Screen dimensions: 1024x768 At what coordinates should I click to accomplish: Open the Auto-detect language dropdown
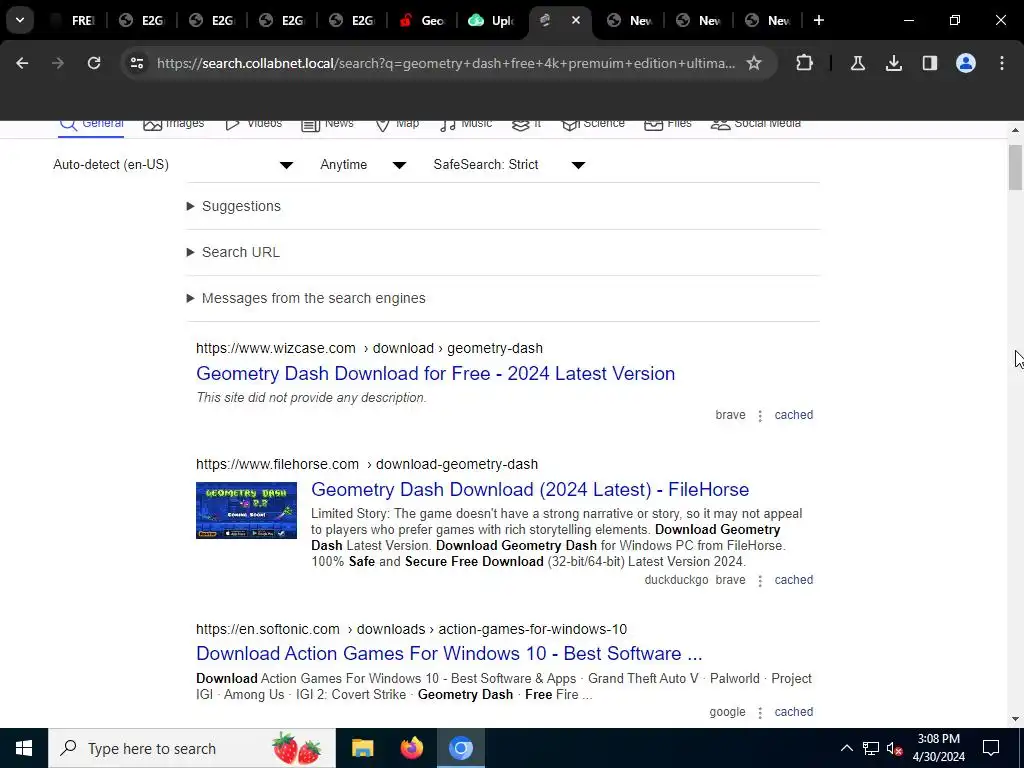pyautogui.click(x=173, y=165)
